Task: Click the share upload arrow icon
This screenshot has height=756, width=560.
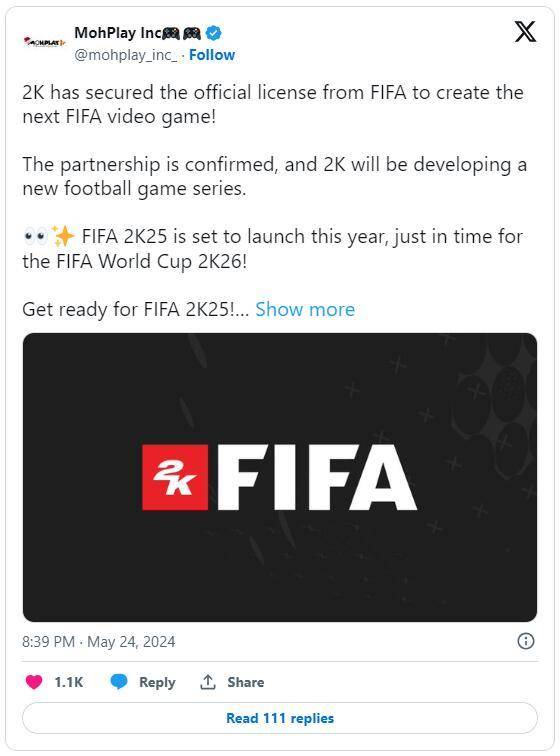Action: pyautogui.click(x=207, y=682)
